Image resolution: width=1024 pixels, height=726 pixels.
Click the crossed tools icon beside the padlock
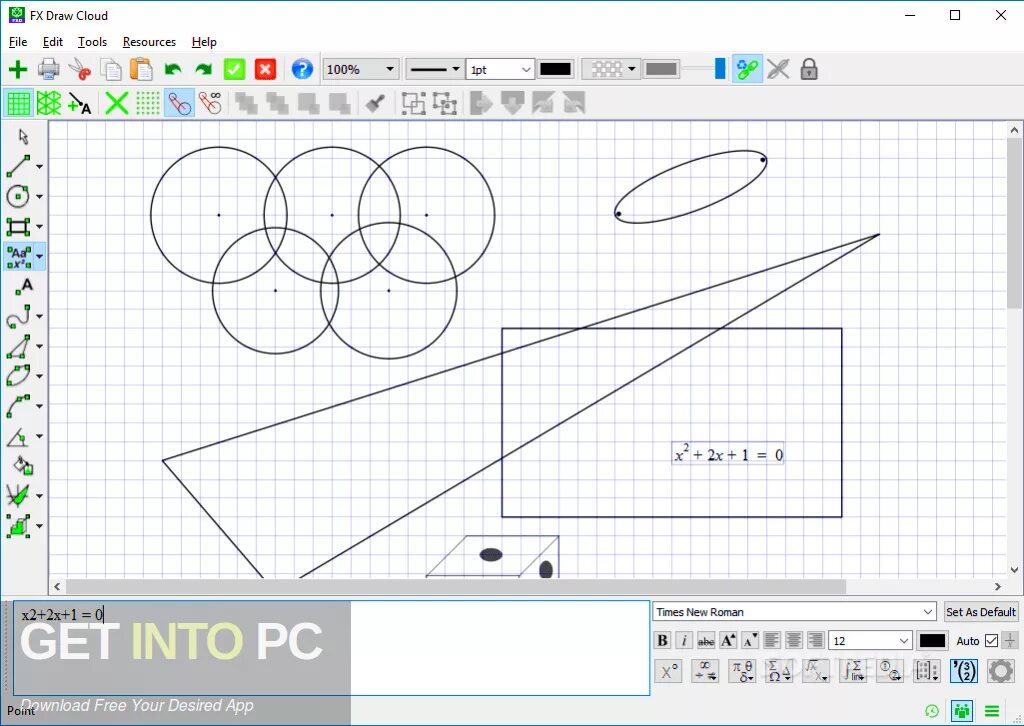point(778,69)
